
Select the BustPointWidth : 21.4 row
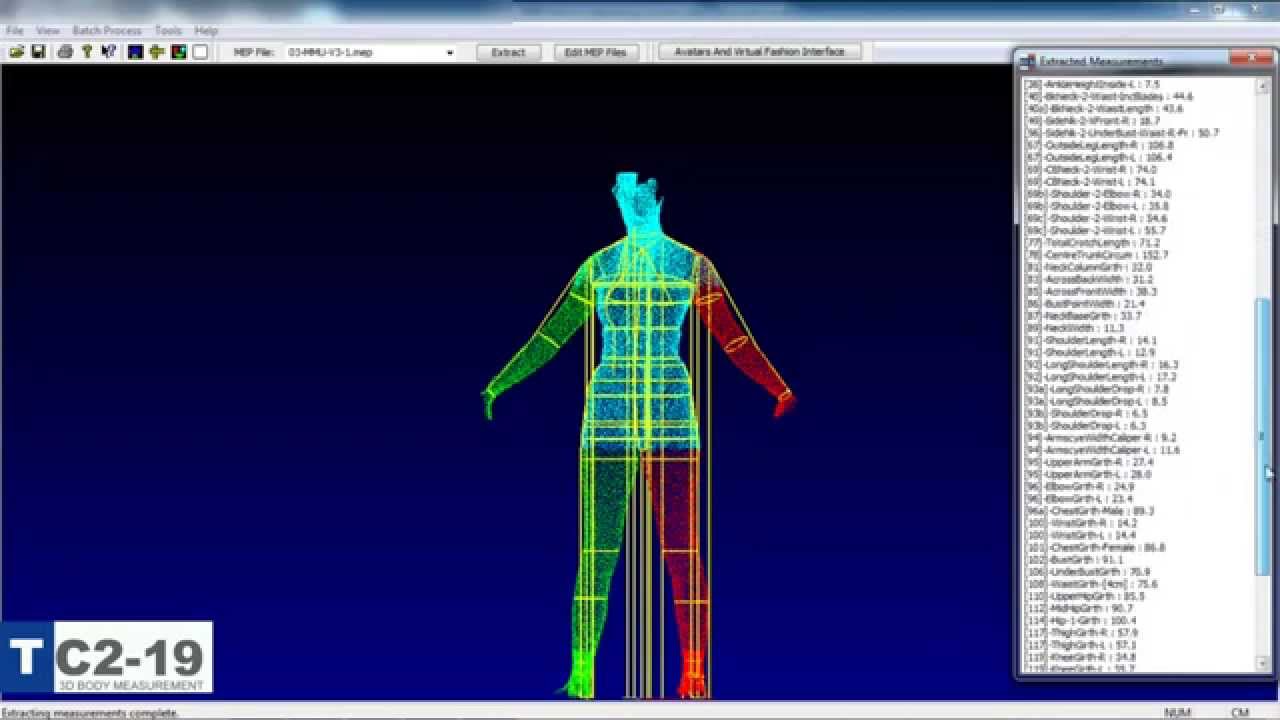1086,303
